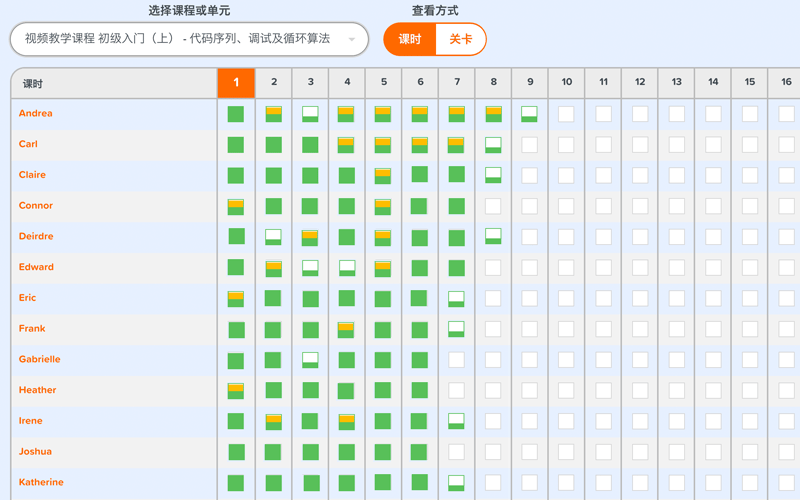Viewport: 800px width, 500px height.
Task: Click Carl's lesson 8 progress box
Action: [x=493, y=145]
